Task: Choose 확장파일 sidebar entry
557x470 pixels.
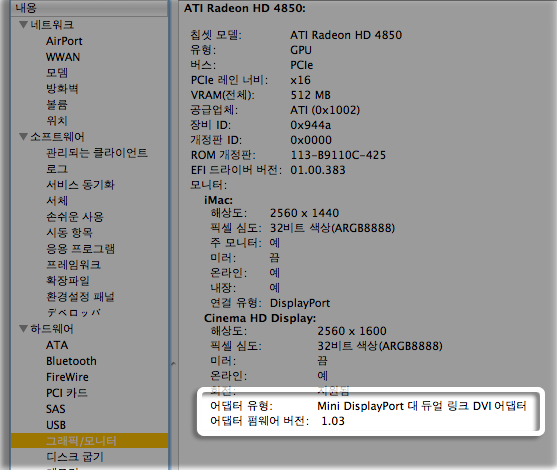Action: [68, 281]
